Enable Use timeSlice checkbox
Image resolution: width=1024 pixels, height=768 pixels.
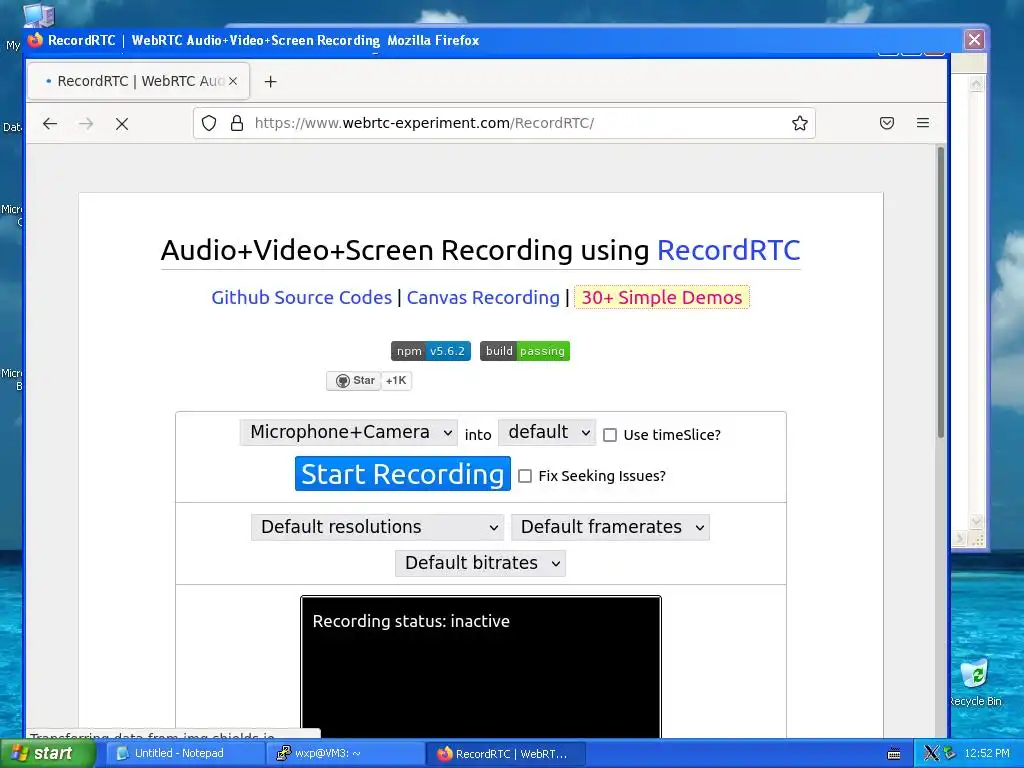[x=610, y=436]
